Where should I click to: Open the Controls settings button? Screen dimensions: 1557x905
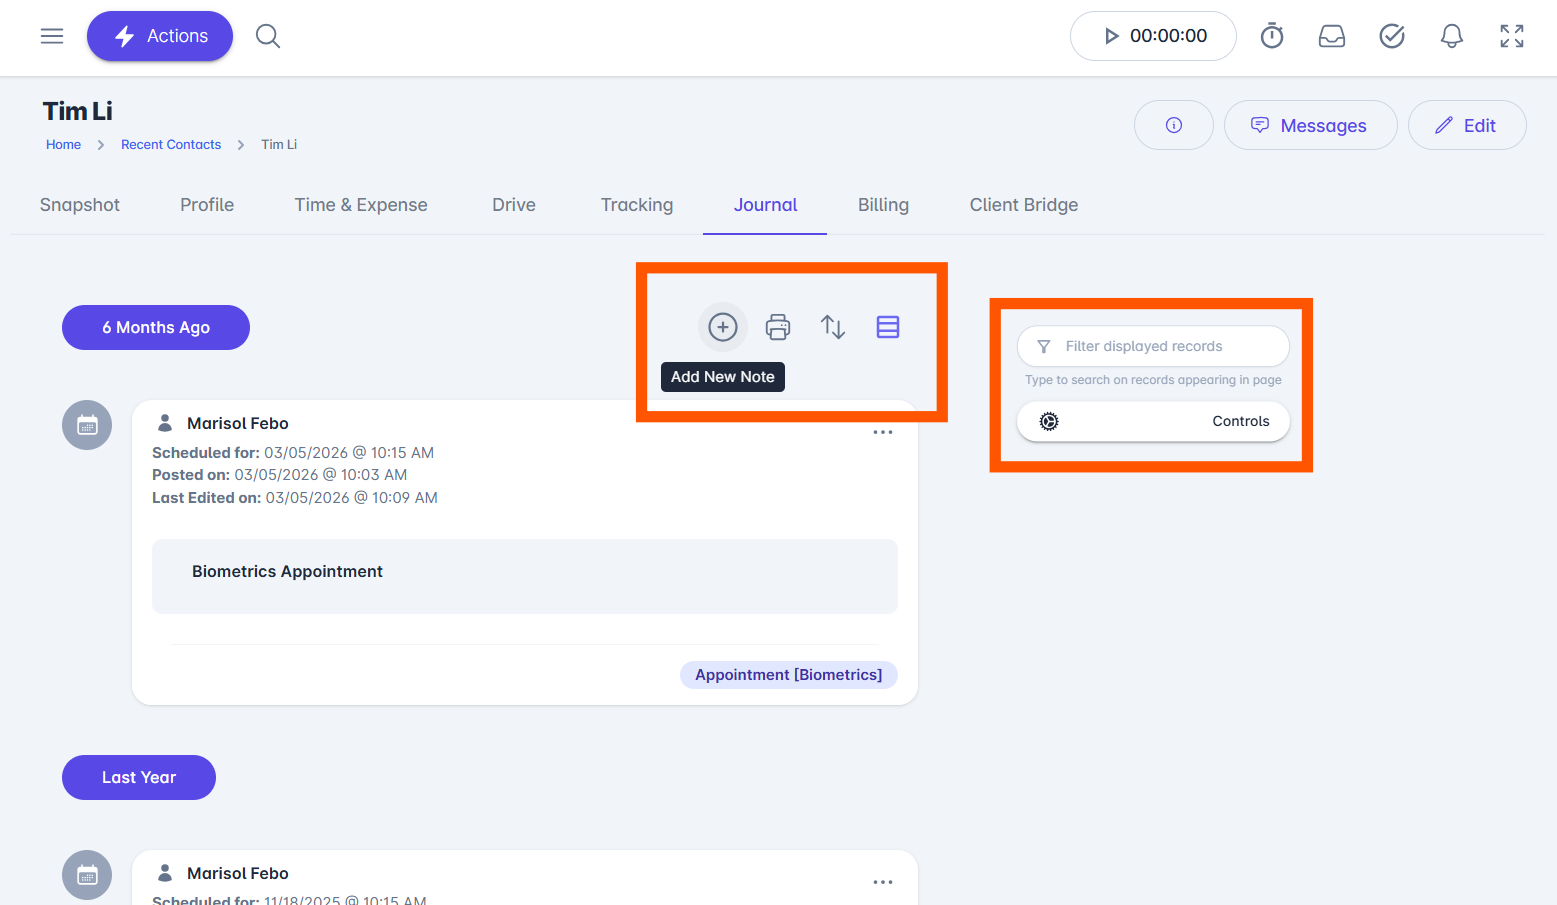[1153, 421]
